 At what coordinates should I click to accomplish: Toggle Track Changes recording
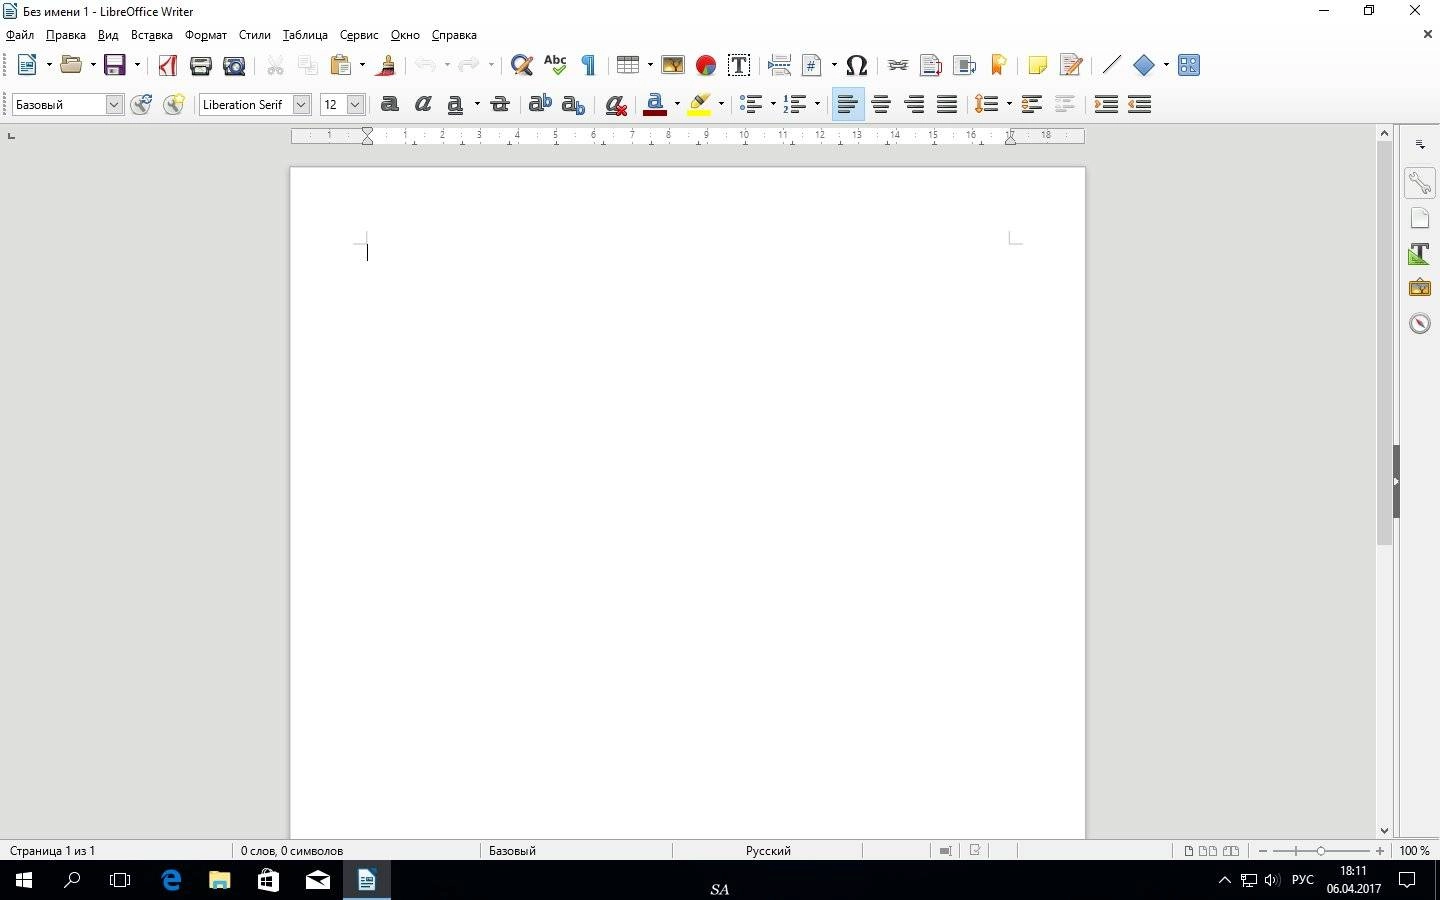[1071, 66]
